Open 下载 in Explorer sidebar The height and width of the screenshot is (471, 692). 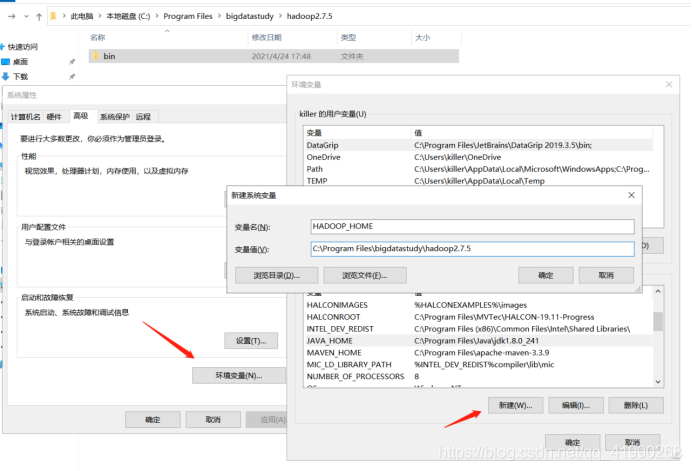[20, 77]
